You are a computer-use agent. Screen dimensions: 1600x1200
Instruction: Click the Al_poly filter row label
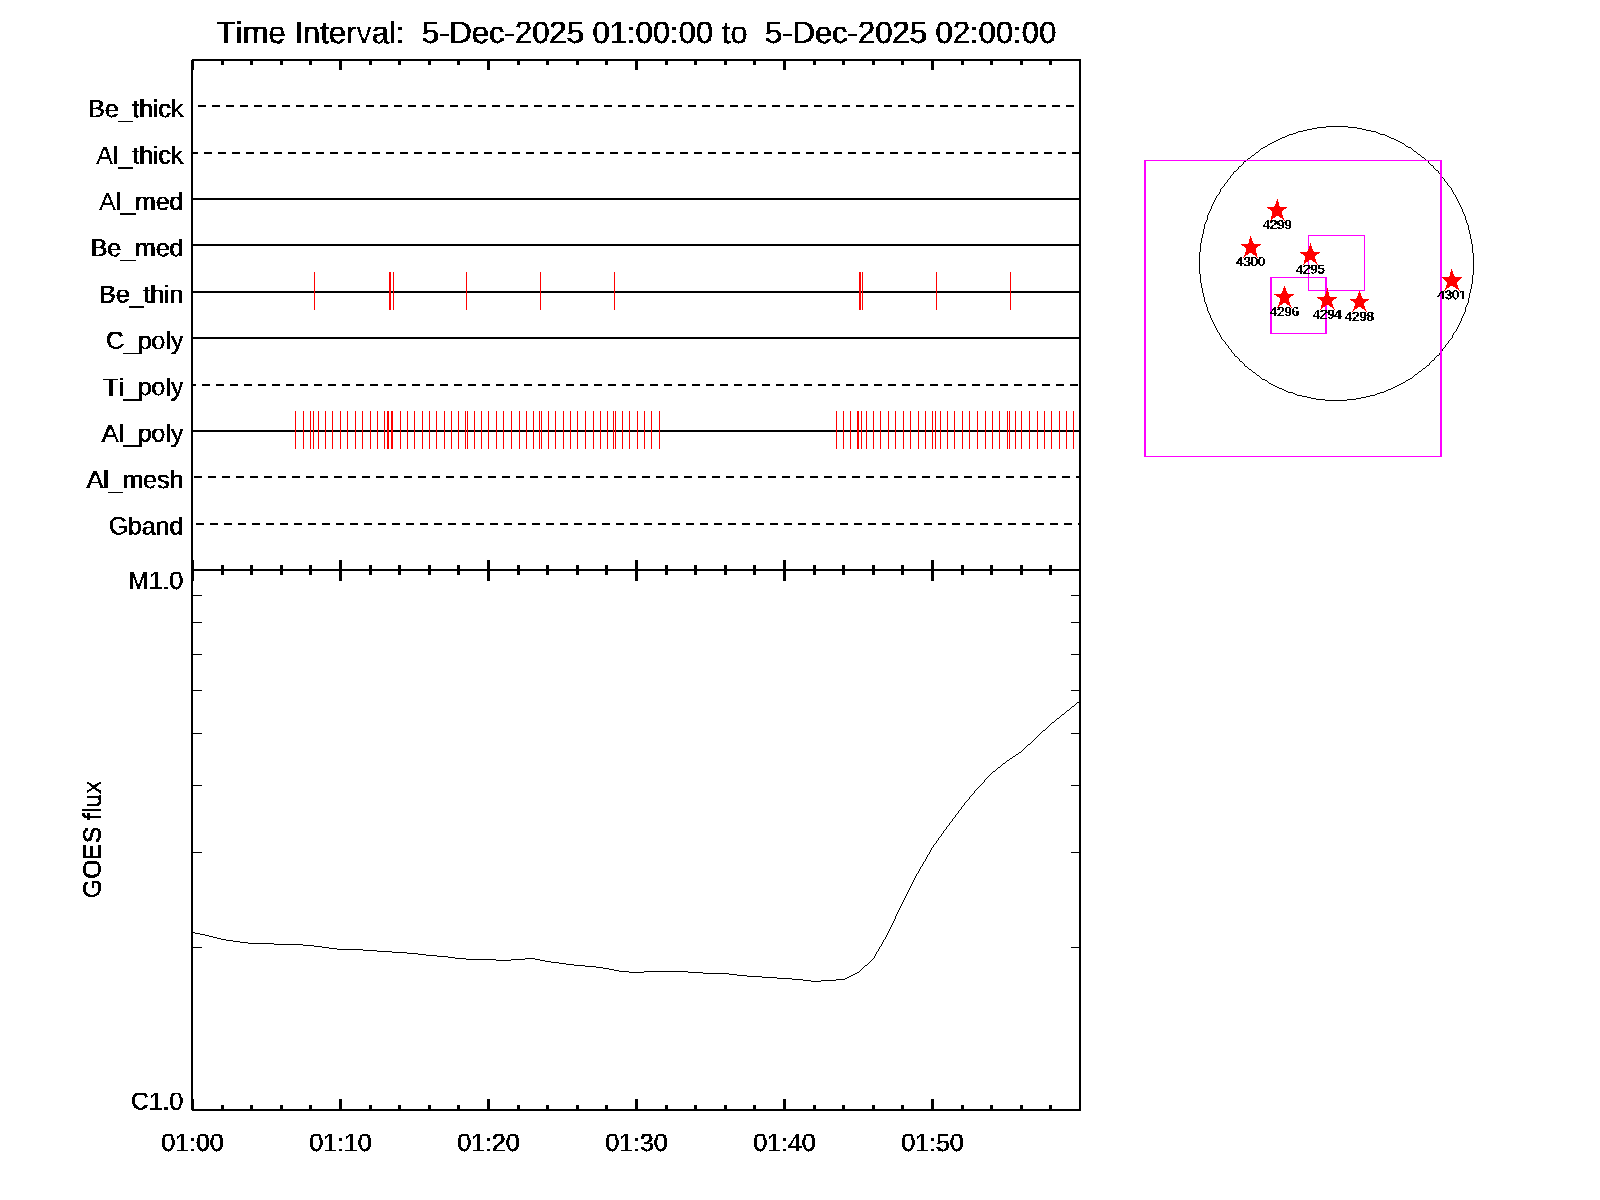tap(142, 434)
